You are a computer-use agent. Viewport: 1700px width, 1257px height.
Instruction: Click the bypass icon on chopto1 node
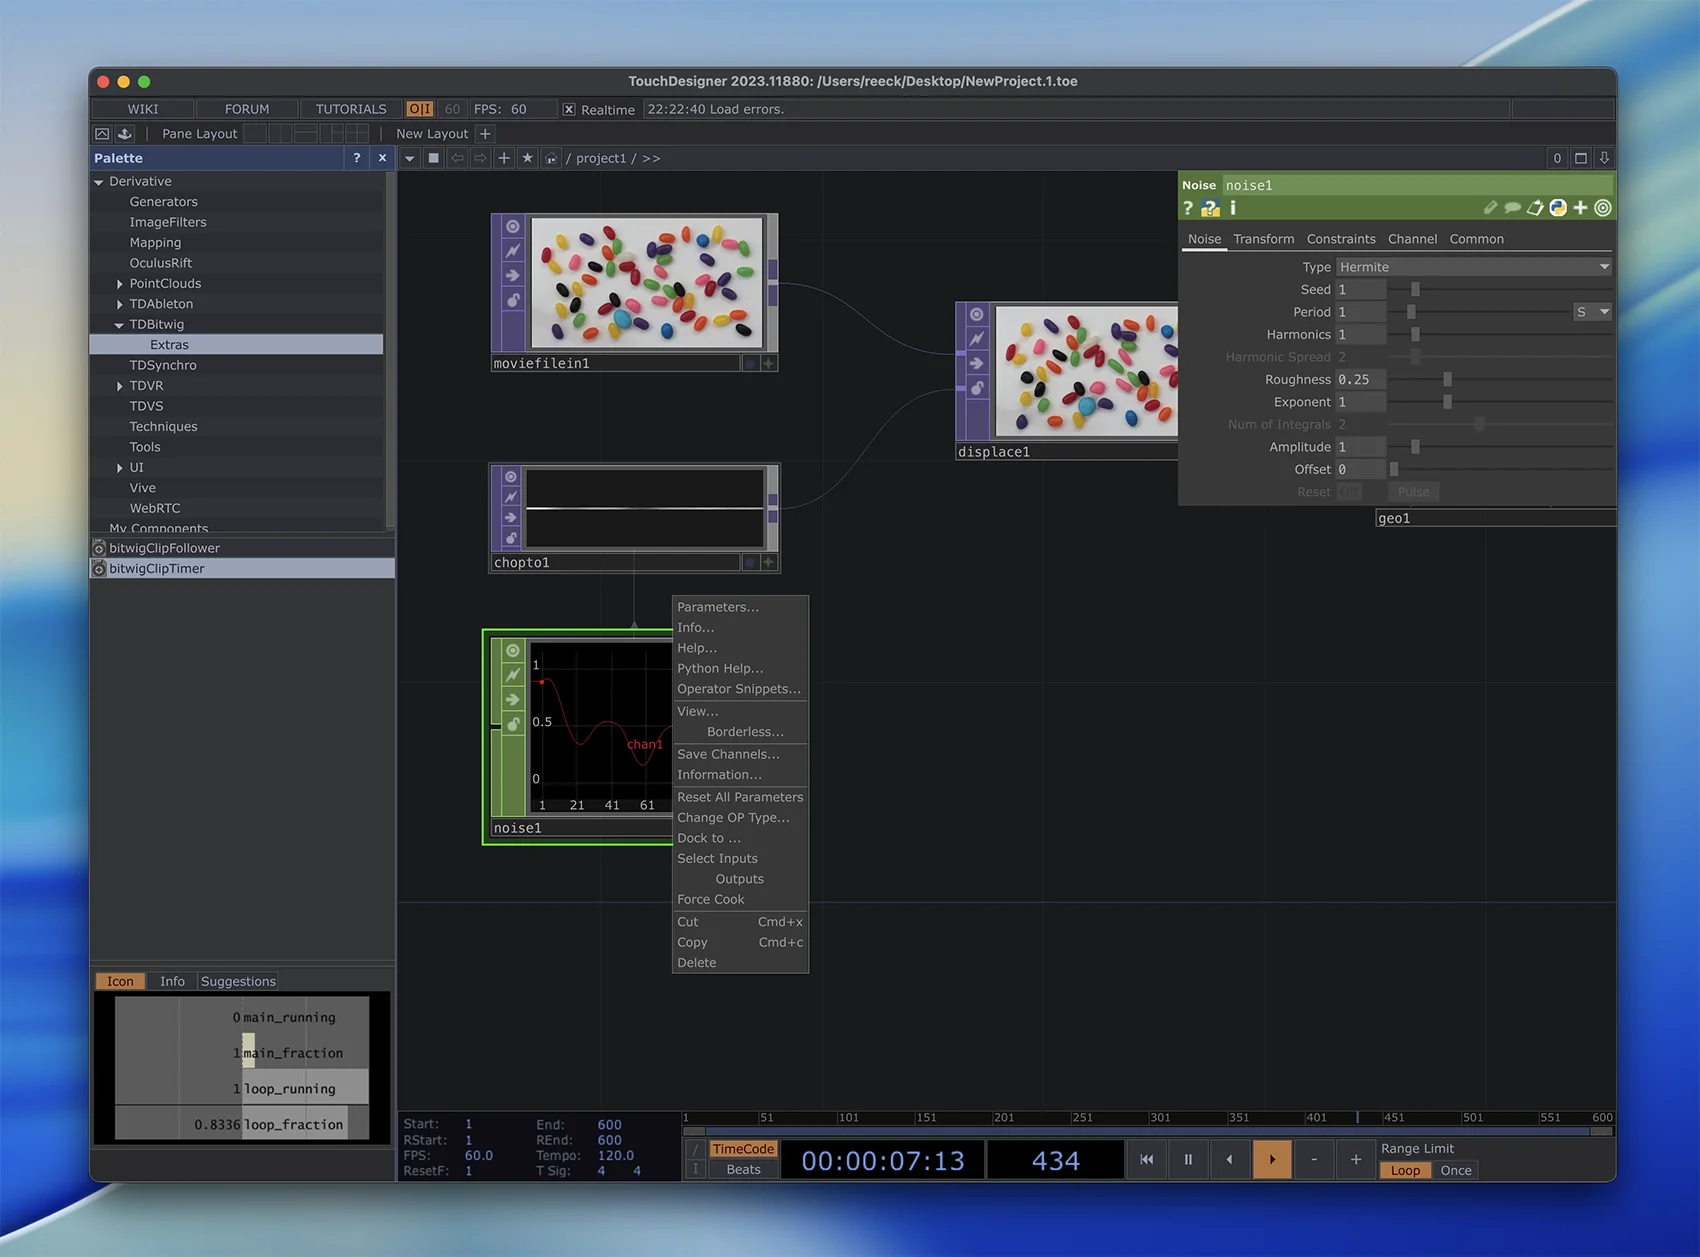pyautogui.click(x=511, y=497)
